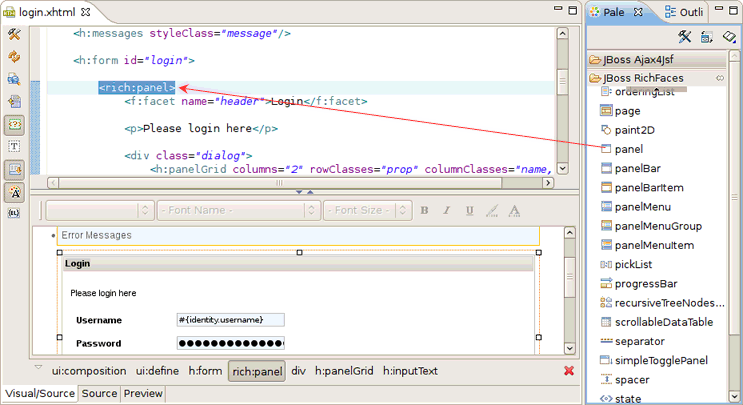The width and height of the screenshot is (743, 405).
Task: Toggle italic formatting button
Action: (x=446, y=210)
